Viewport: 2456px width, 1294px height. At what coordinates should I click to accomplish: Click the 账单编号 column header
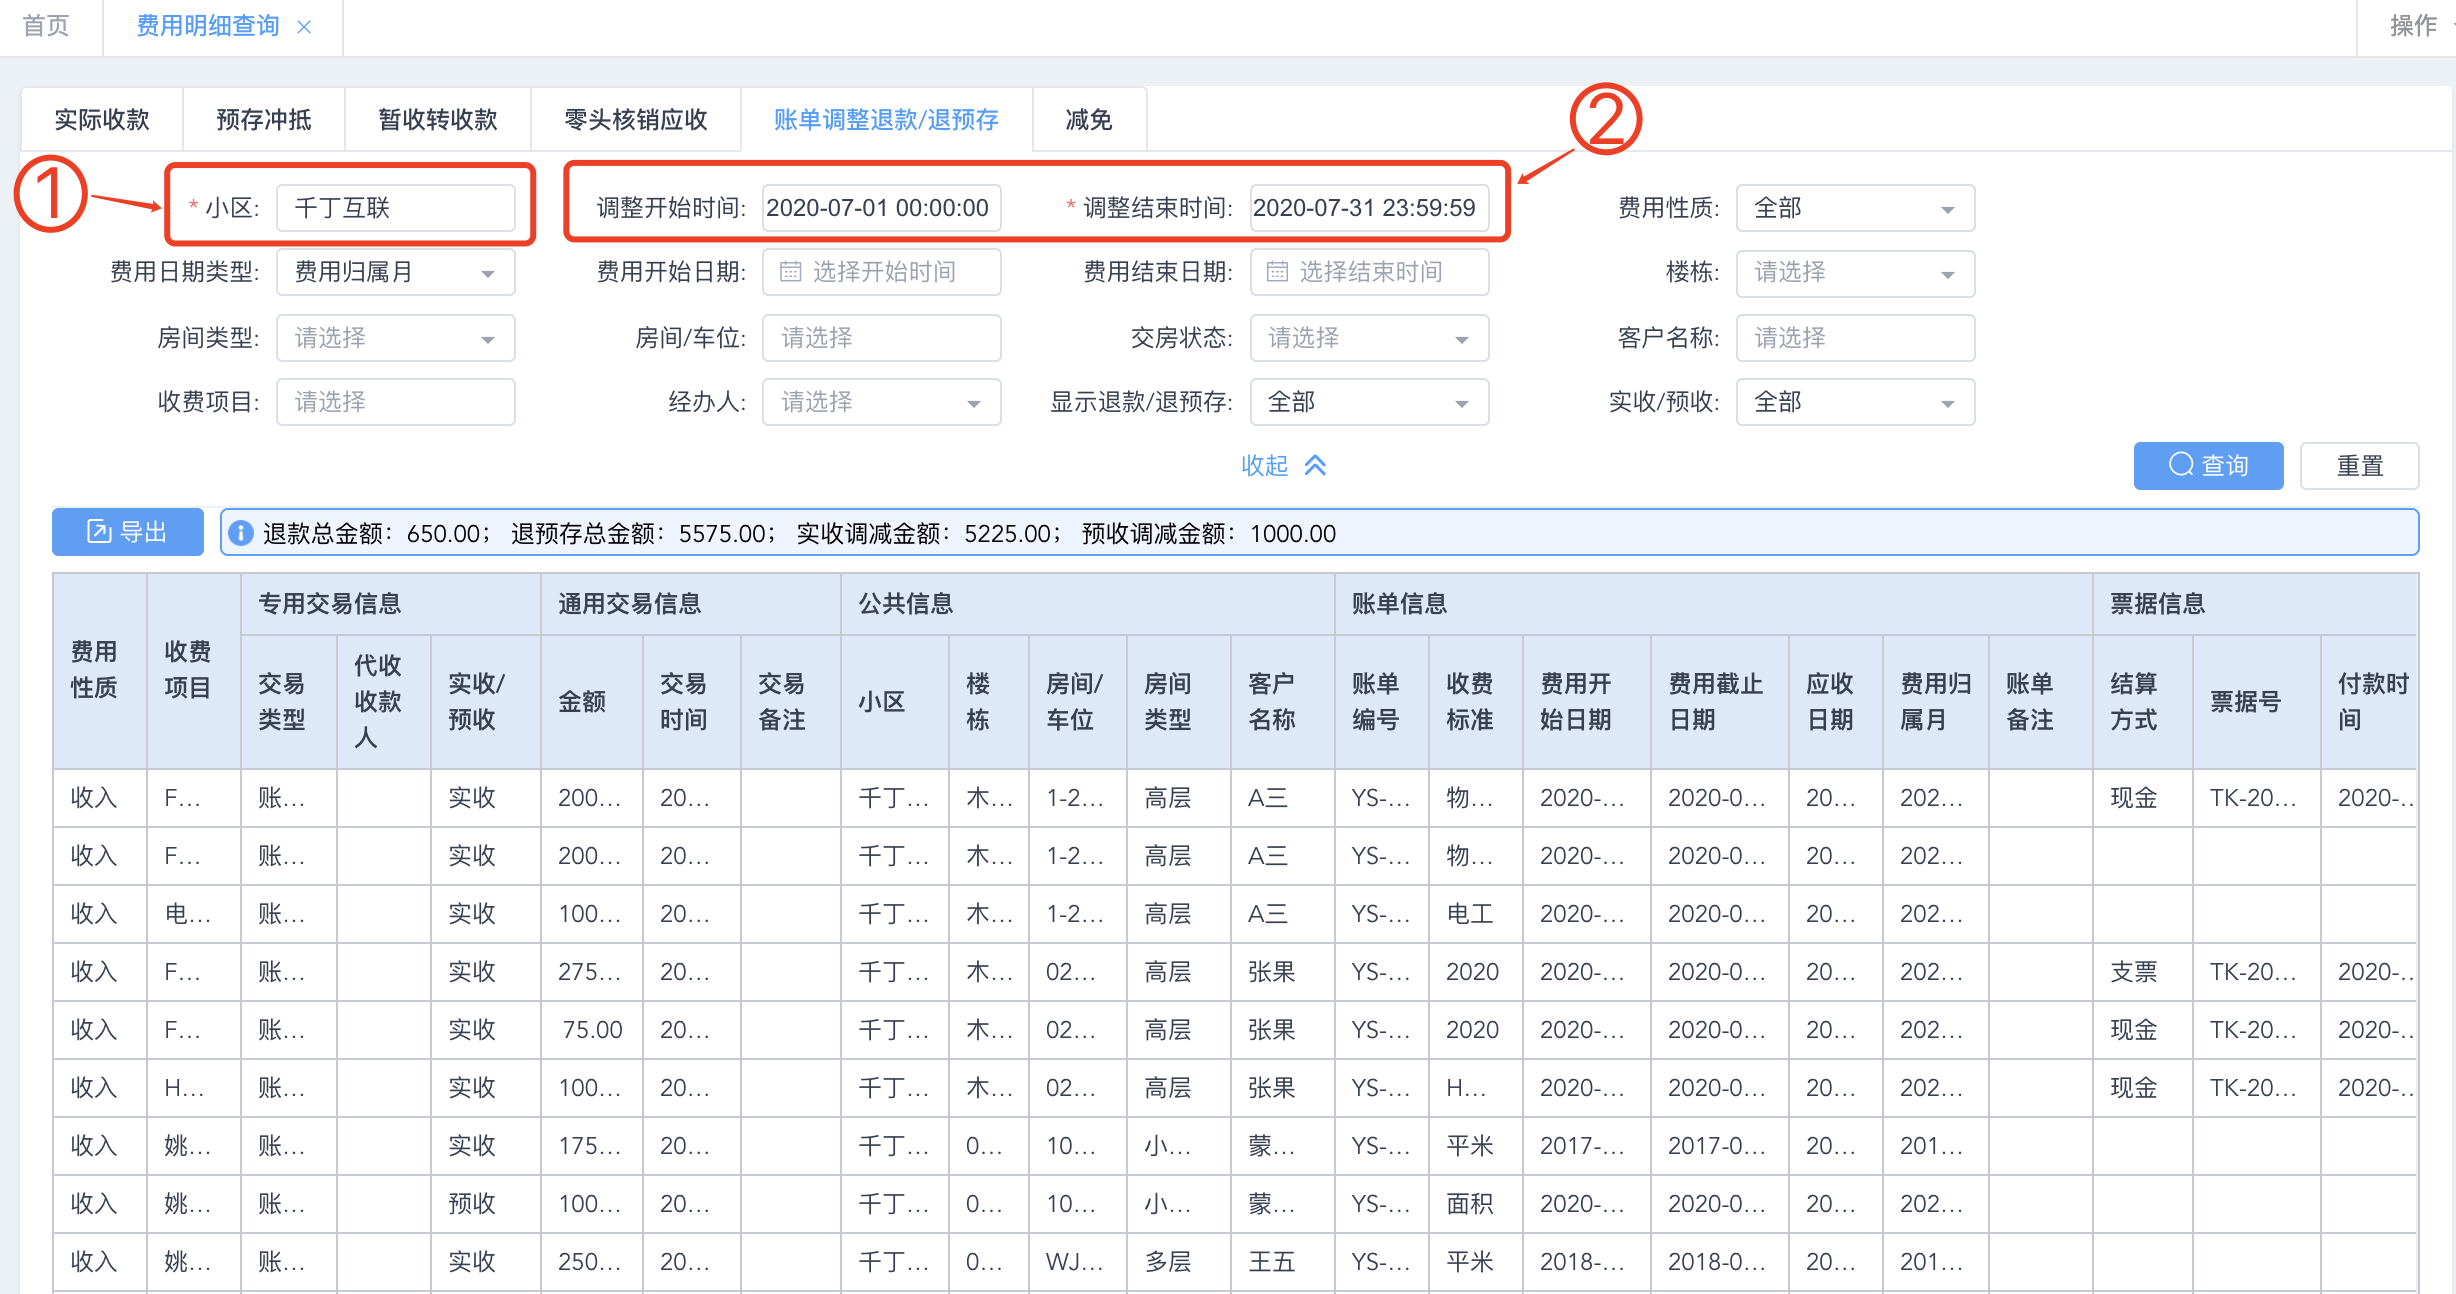[x=1382, y=702]
